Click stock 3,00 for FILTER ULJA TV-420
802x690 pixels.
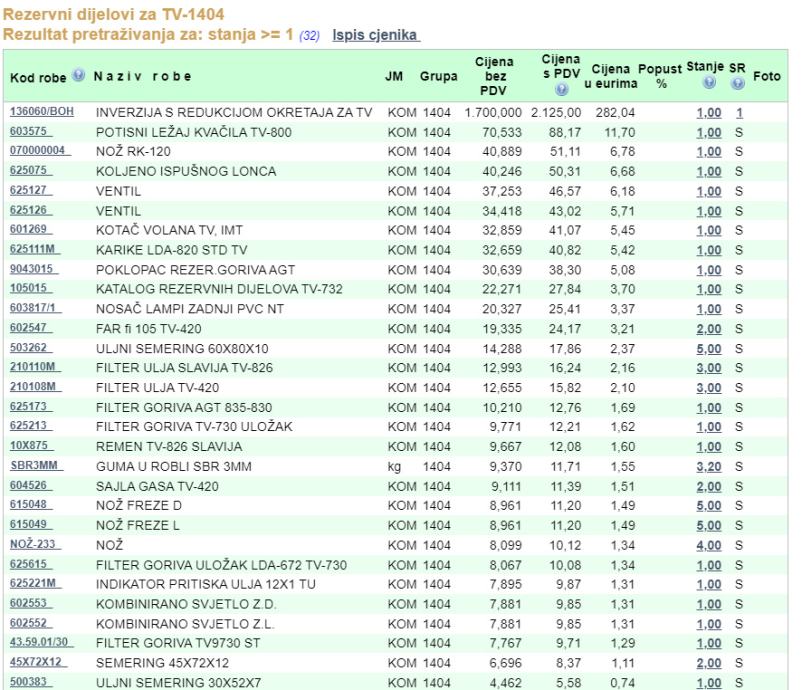pos(709,388)
